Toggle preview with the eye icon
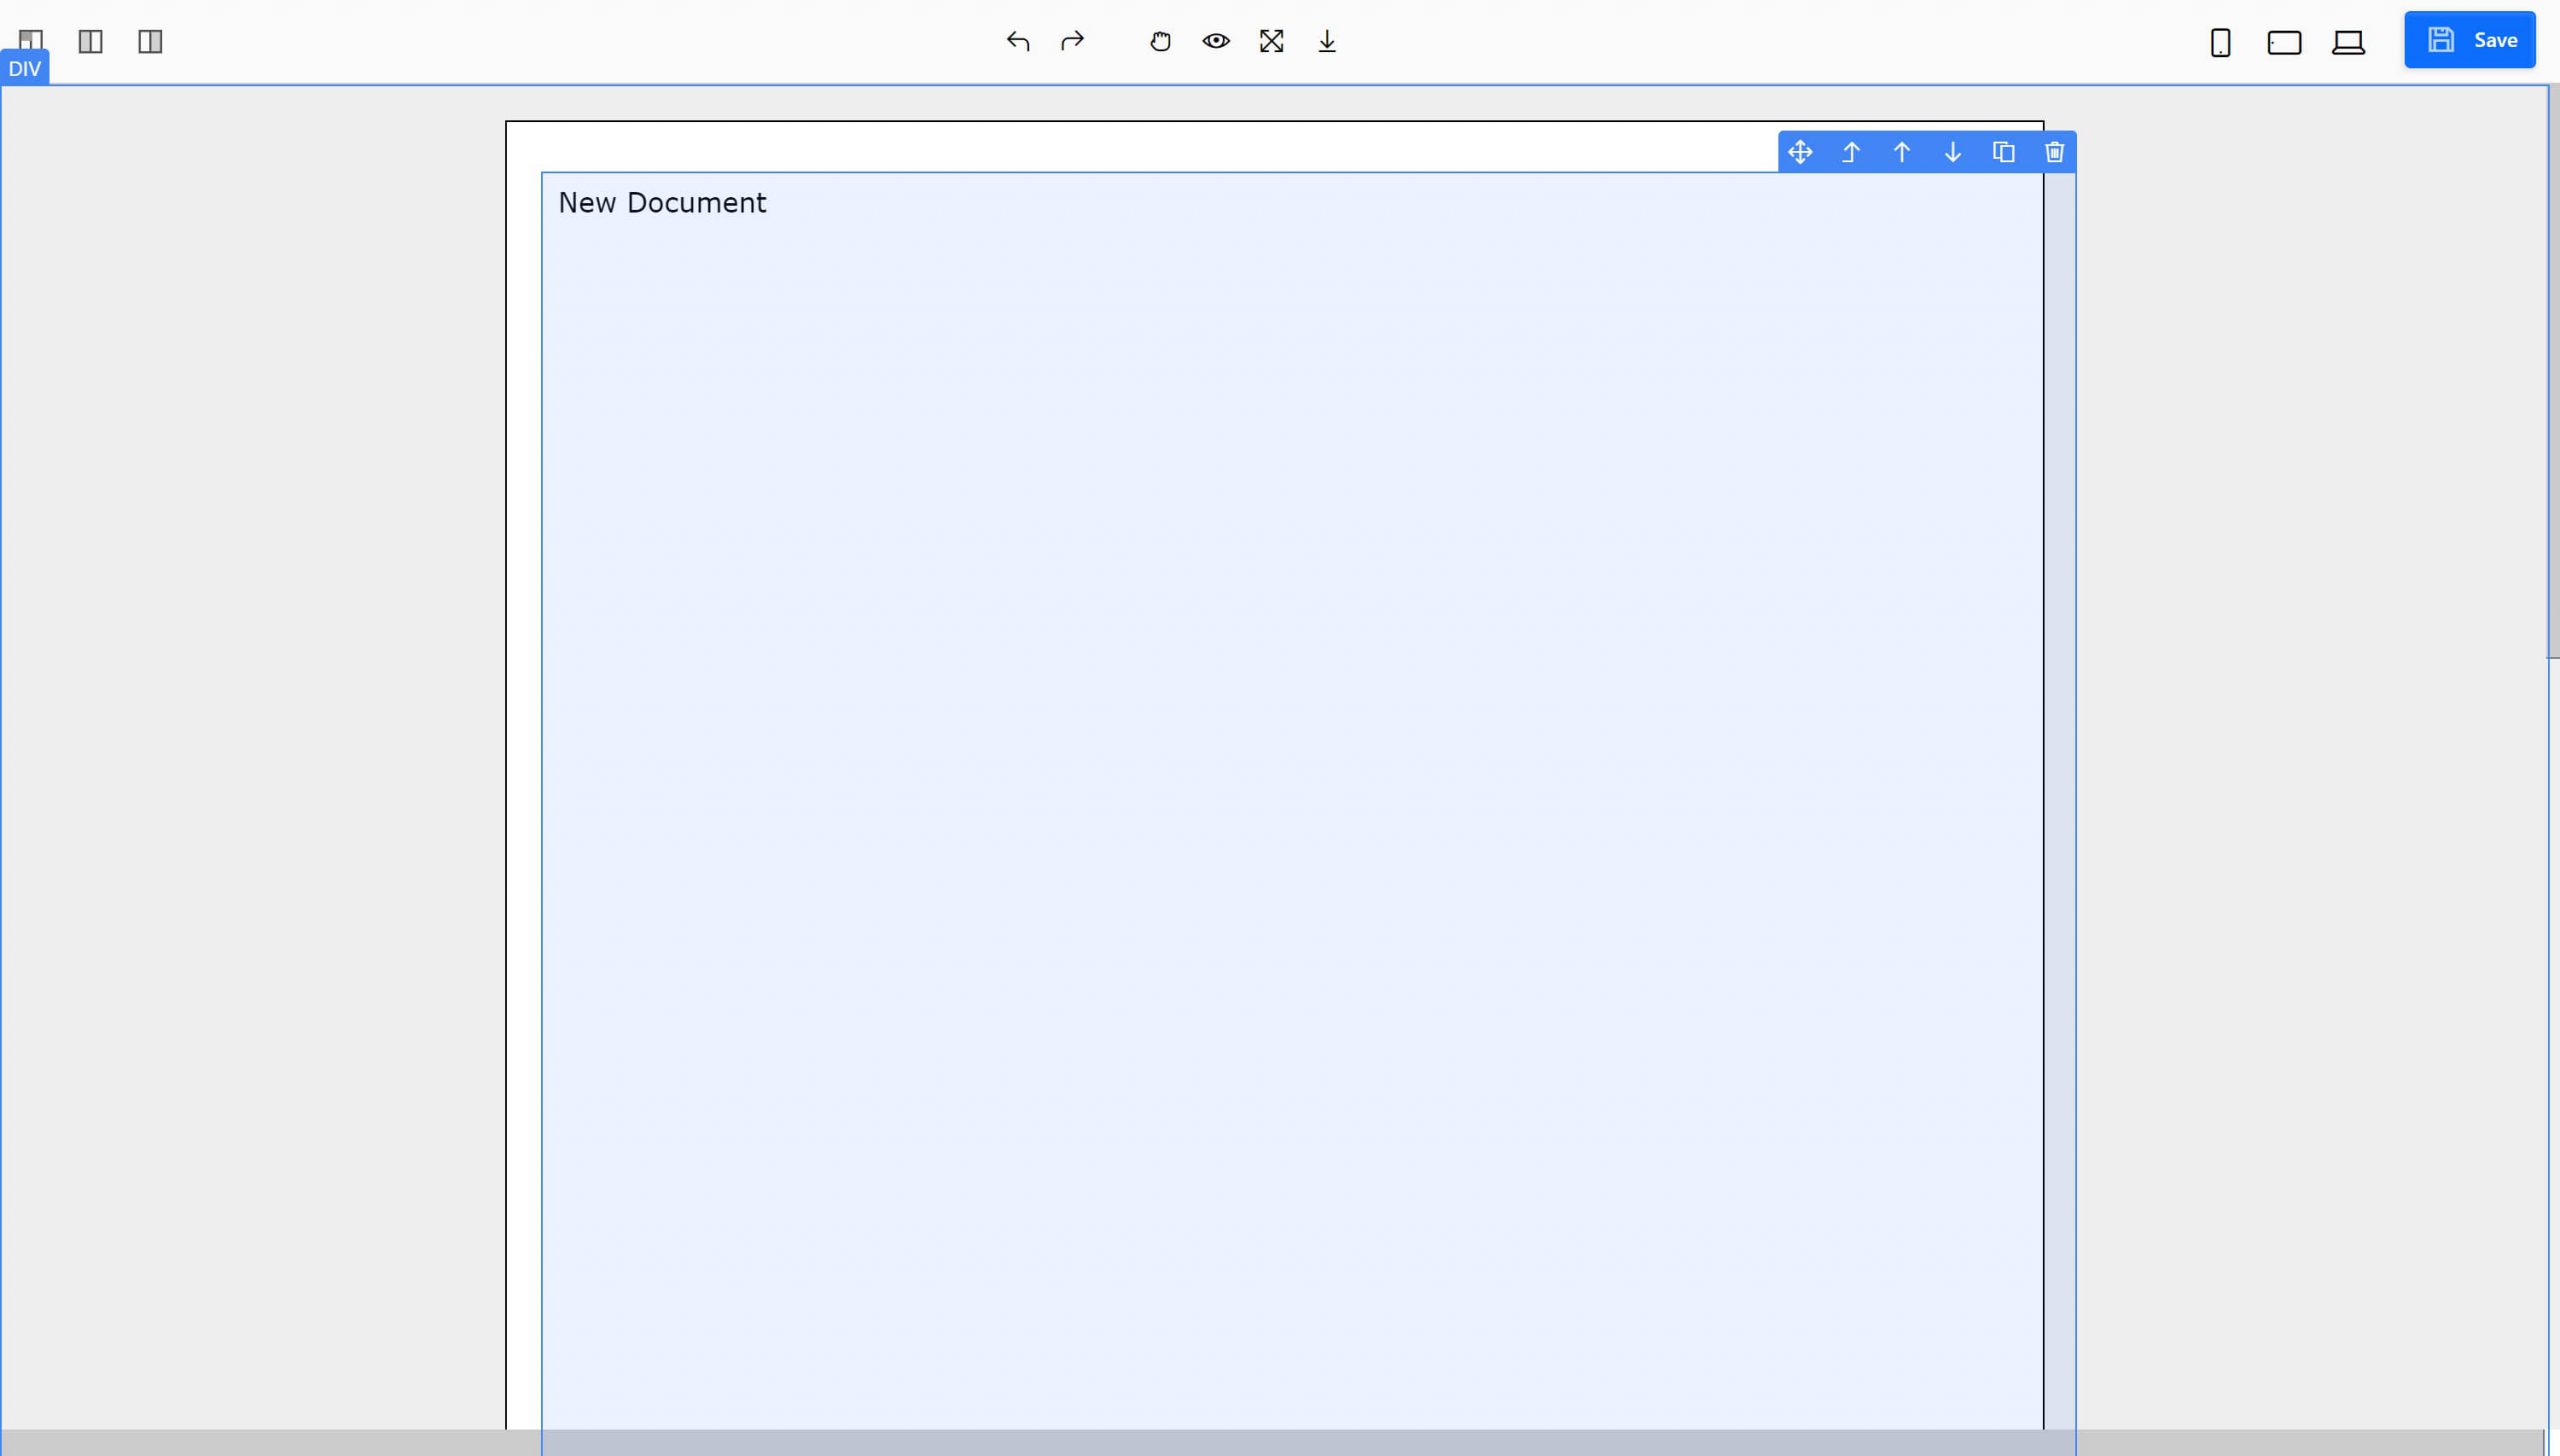This screenshot has width=2560, height=1456. point(1216,41)
